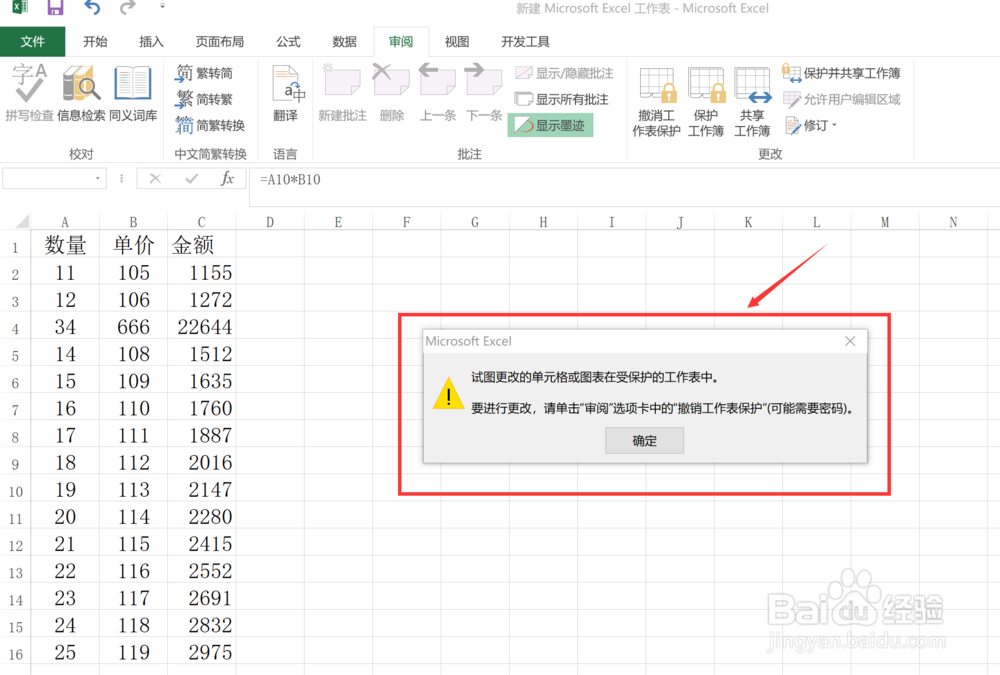
Task: Convert text with 繁转简
Action: point(204,73)
